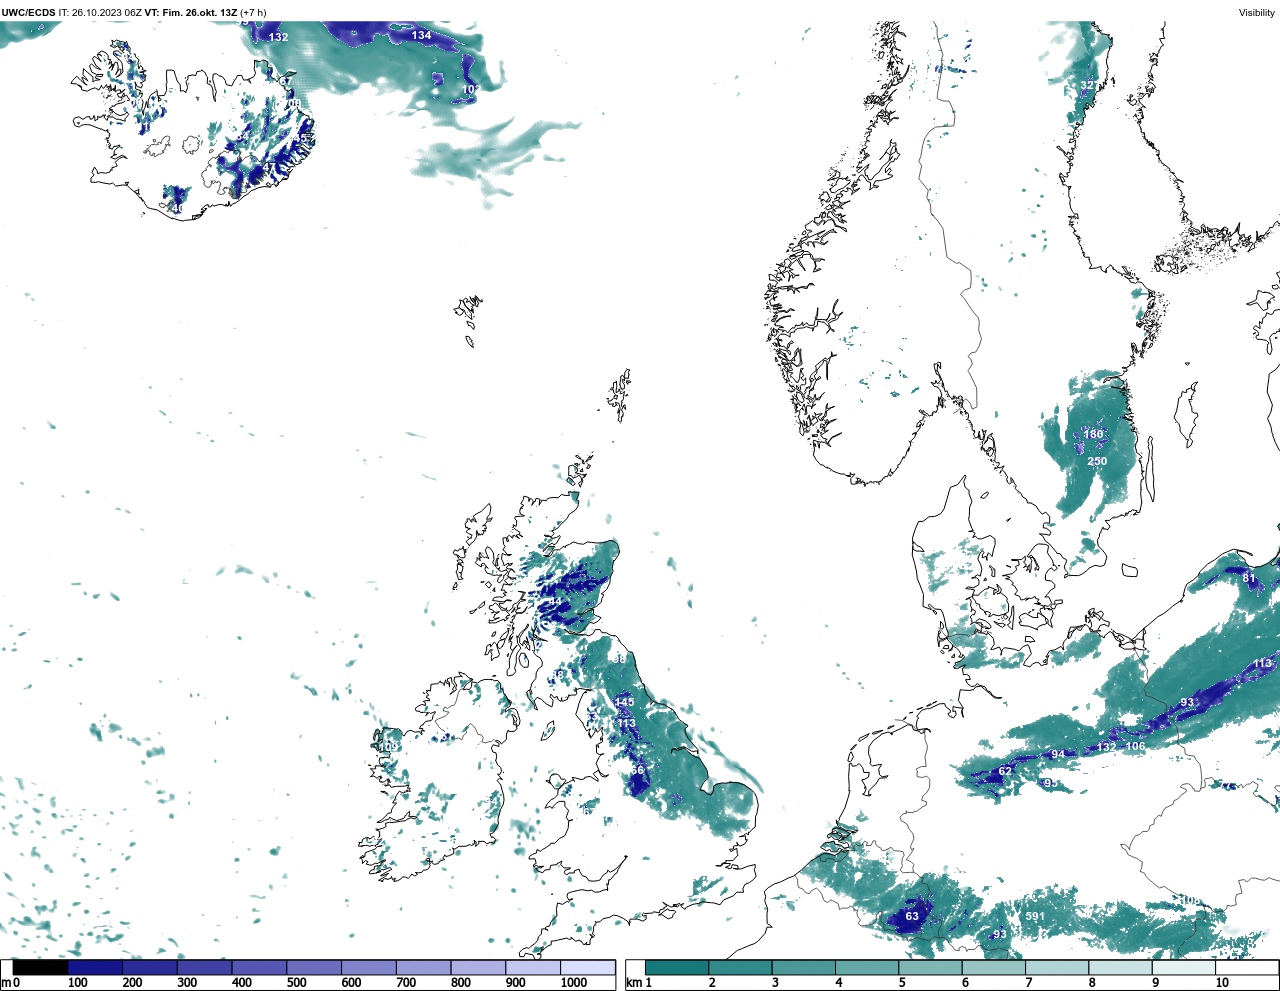Click the 'Visibility' title label
Screen dimensions: 1280x991
[1257, 12]
